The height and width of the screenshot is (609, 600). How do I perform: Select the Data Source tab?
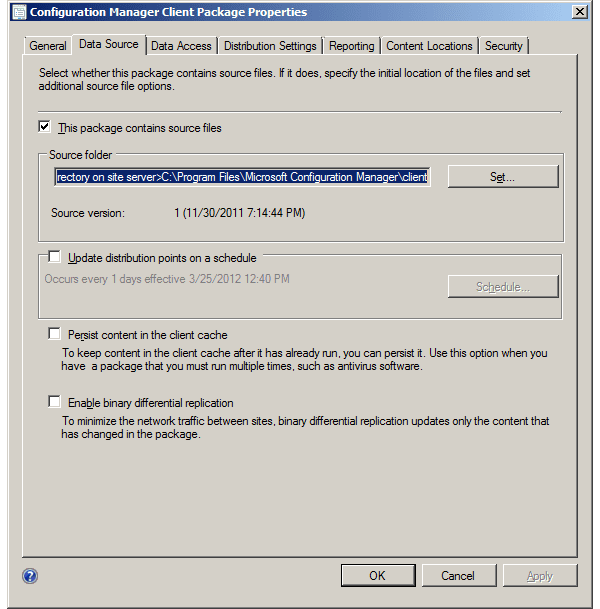tap(109, 45)
